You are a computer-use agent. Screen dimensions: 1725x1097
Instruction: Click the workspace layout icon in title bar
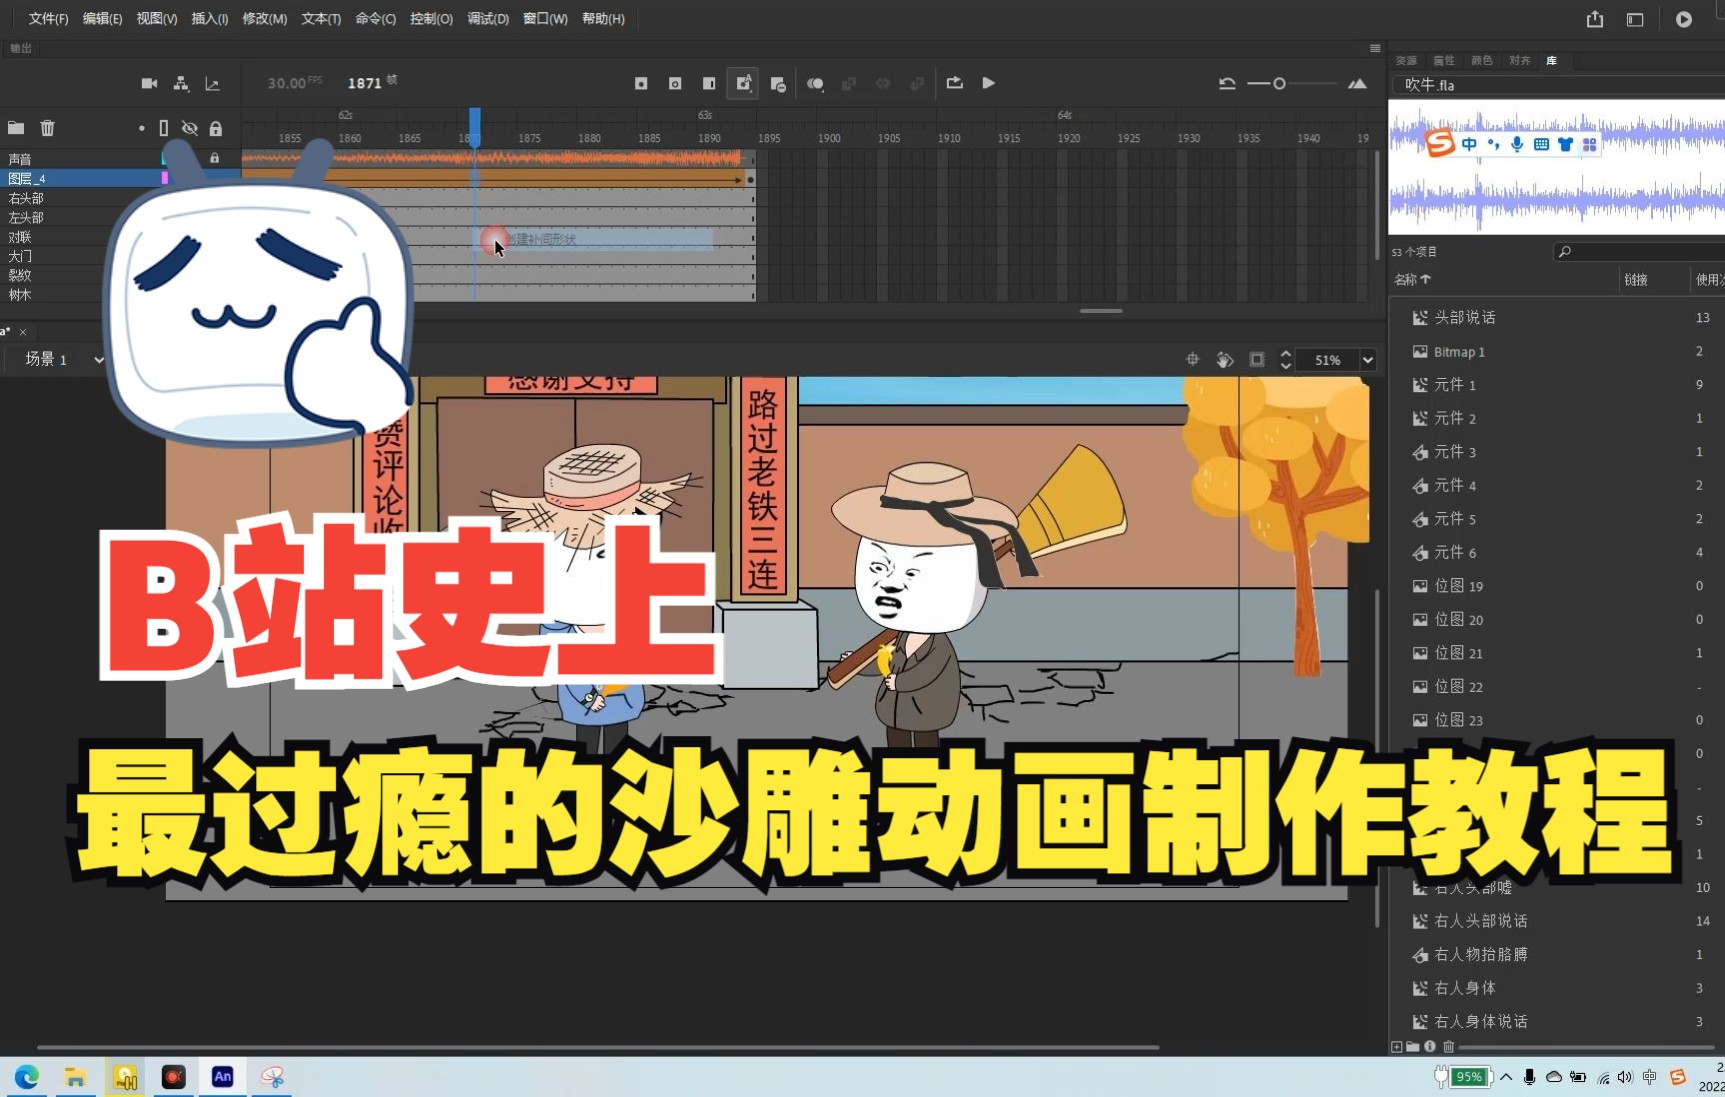tap(1635, 19)
